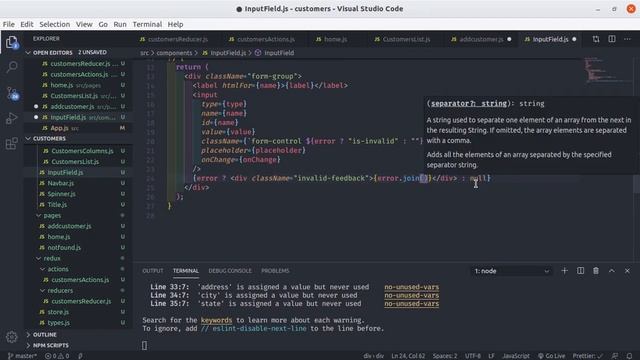Open the Help menu
This screenshot has width=640, height=360.
tap(176, 24)
